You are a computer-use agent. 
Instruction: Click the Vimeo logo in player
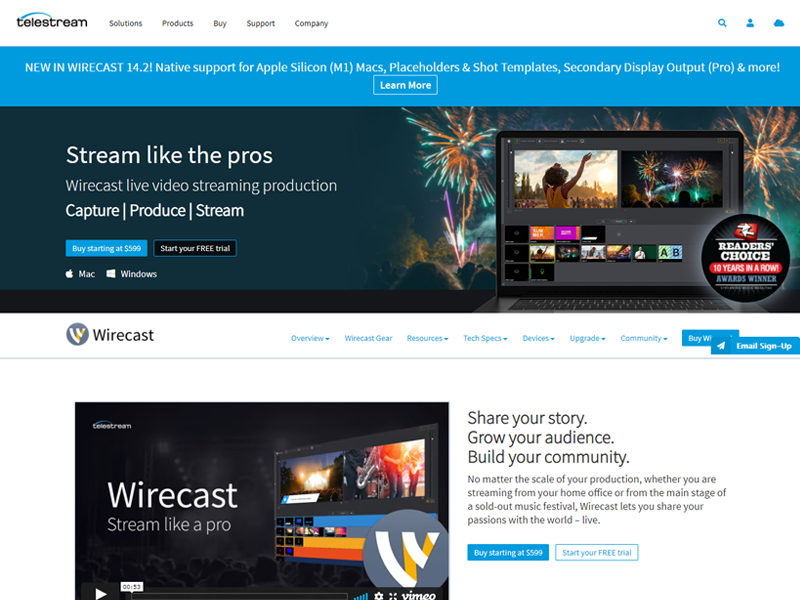(x=419, y=595)
